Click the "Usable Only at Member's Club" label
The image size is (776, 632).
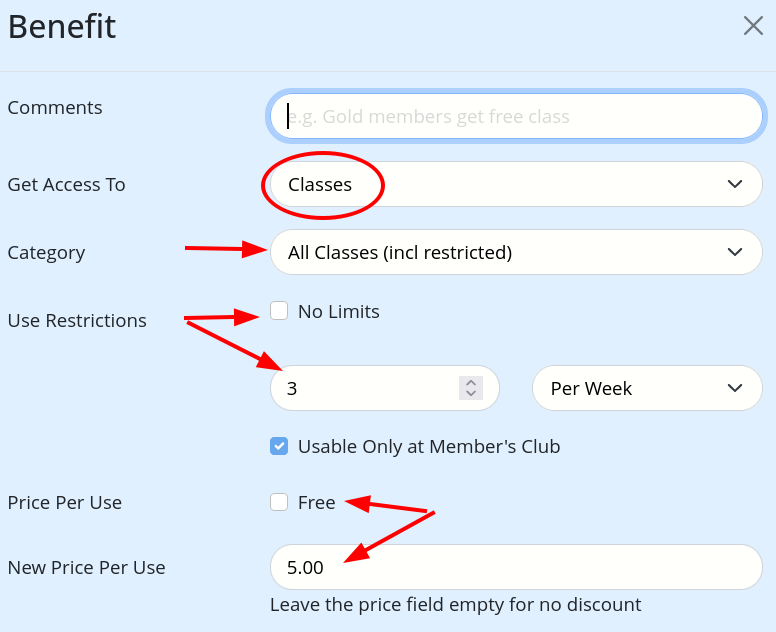[429, 447]
